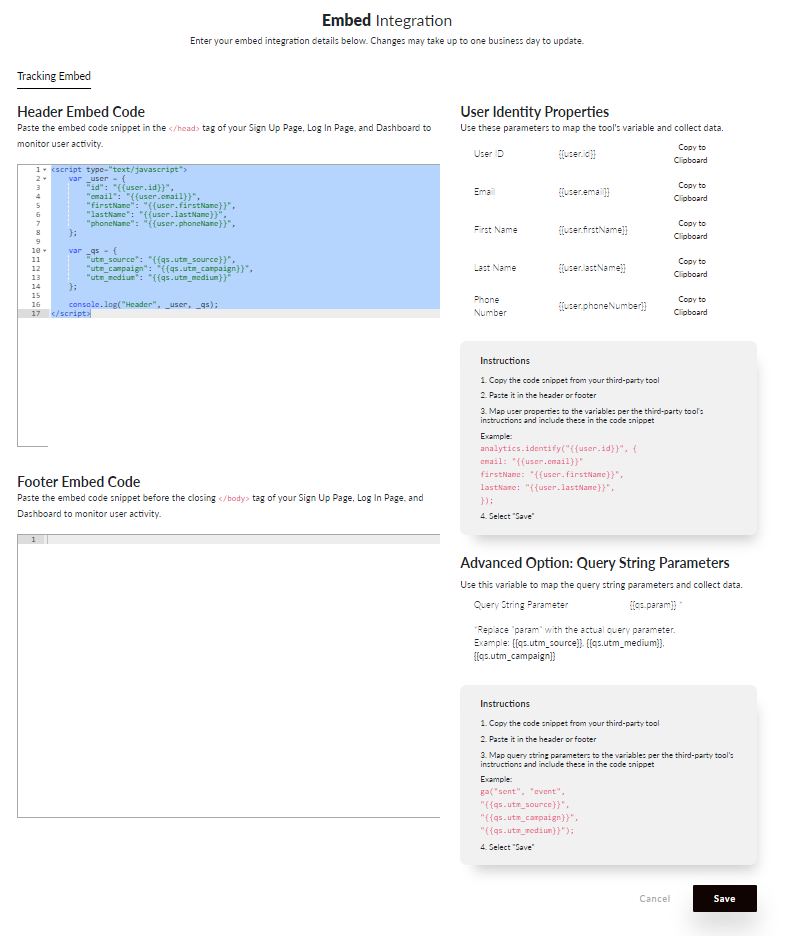Copy User ID variable to clipboard

tap(691, 153)
